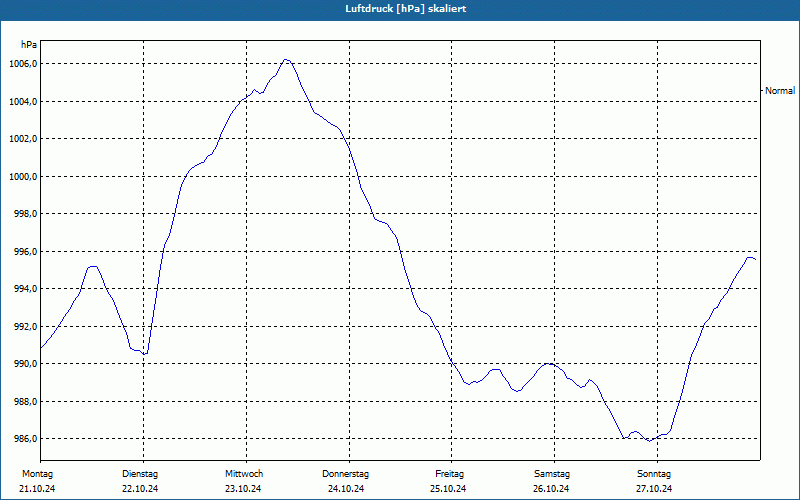The height and width of the screenshot is (500, 800).
Task: Click the '986,0' y-axis value
Action: 25,439
